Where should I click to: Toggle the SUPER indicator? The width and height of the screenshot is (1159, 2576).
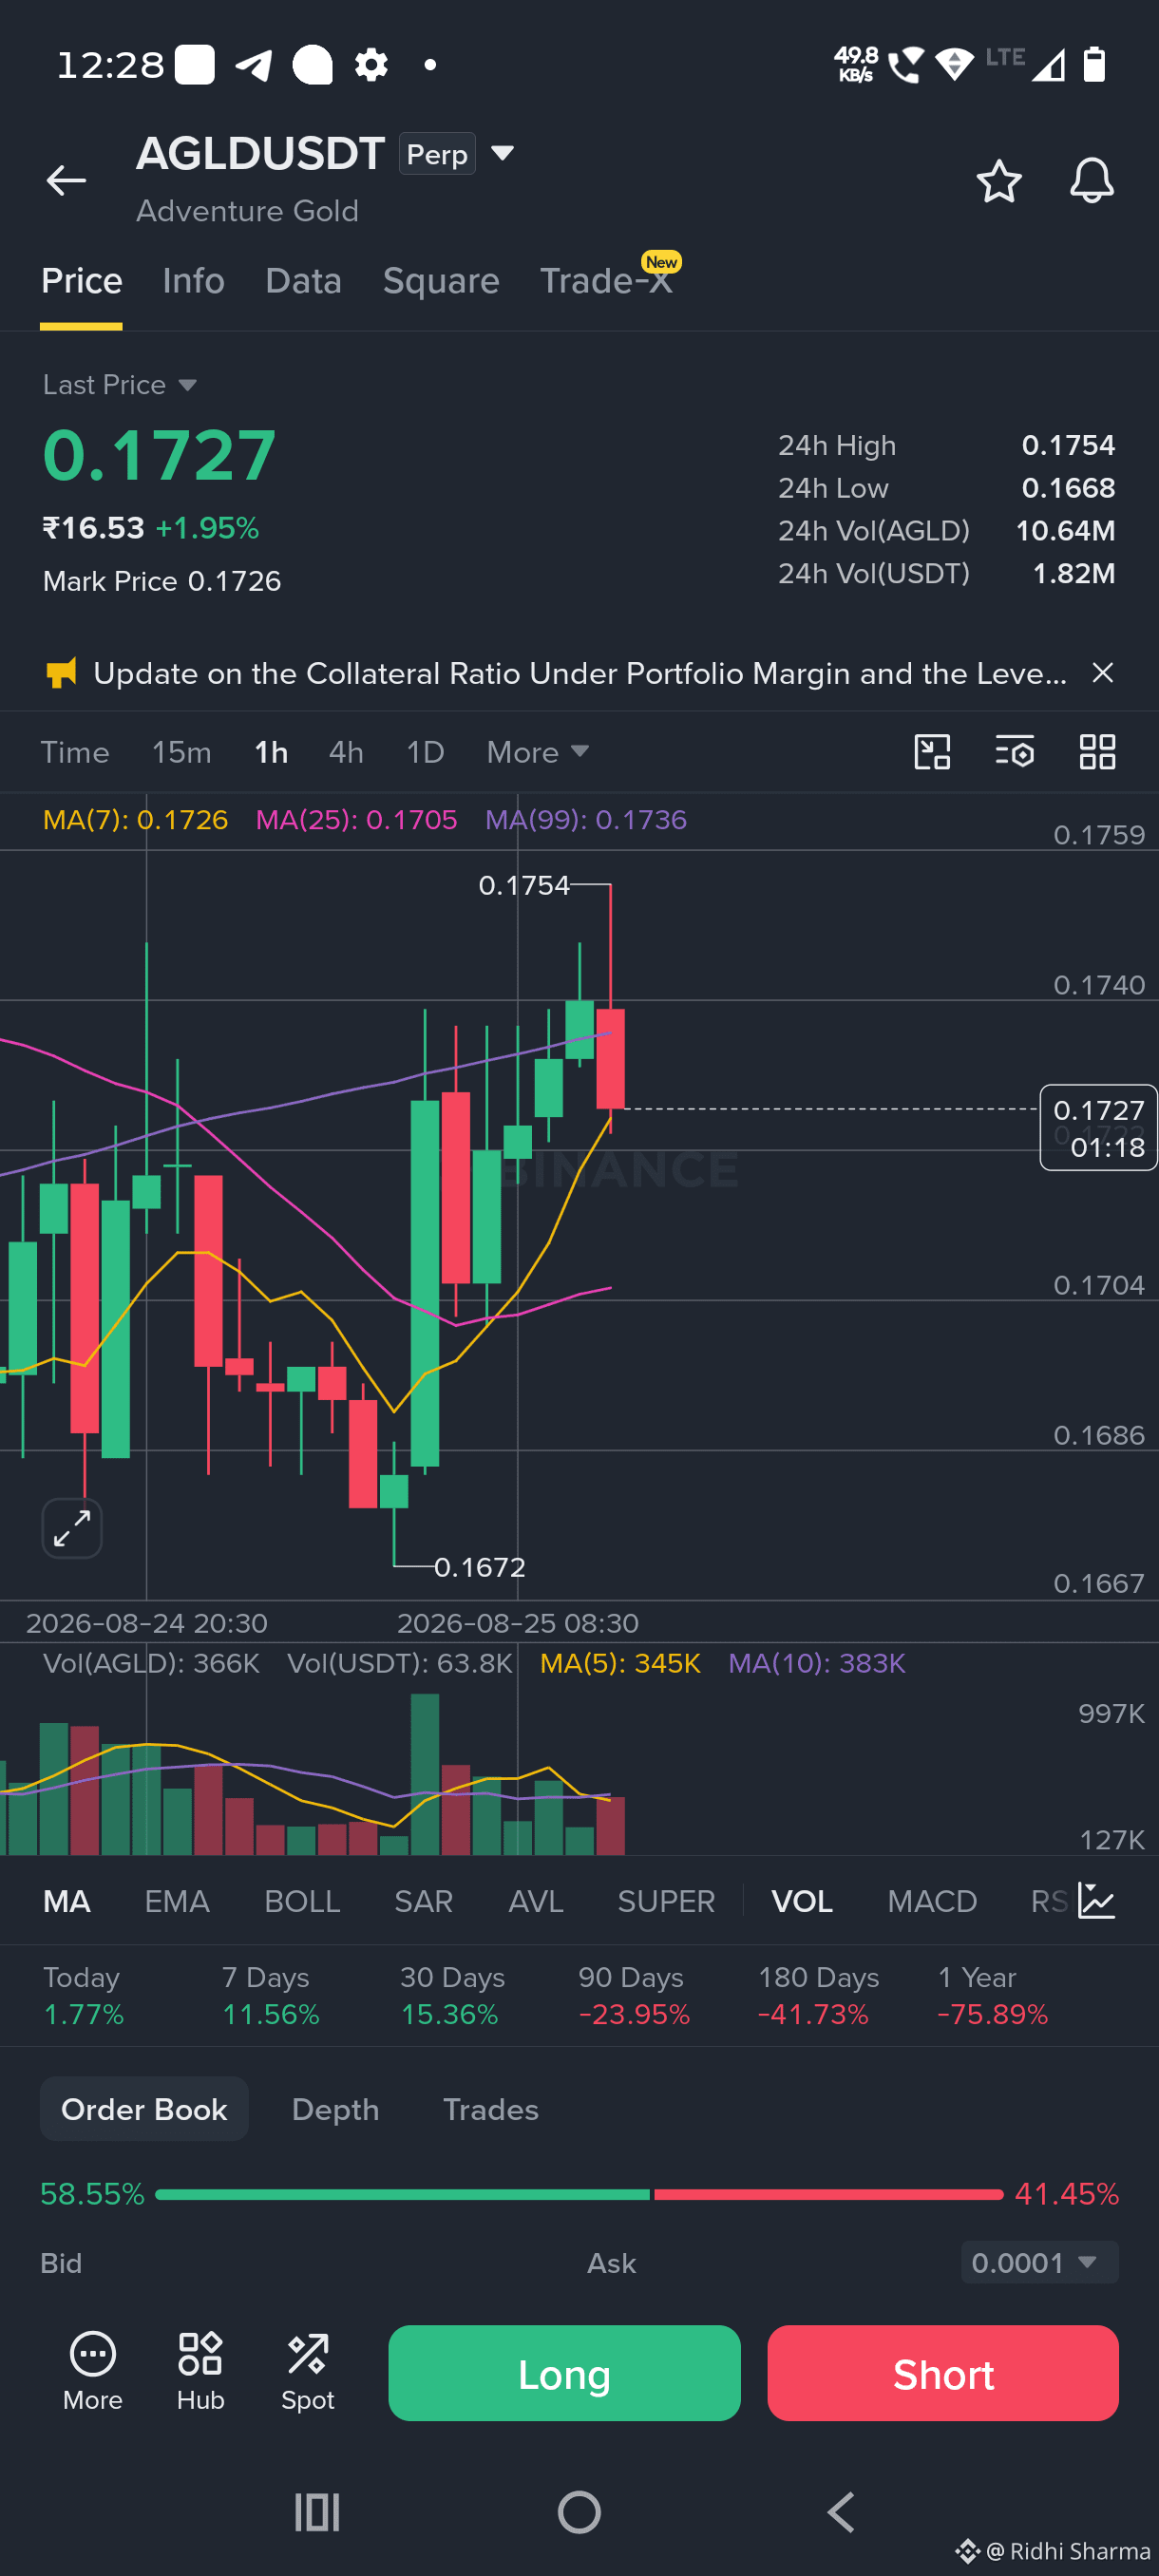[x=666, y=1901]
